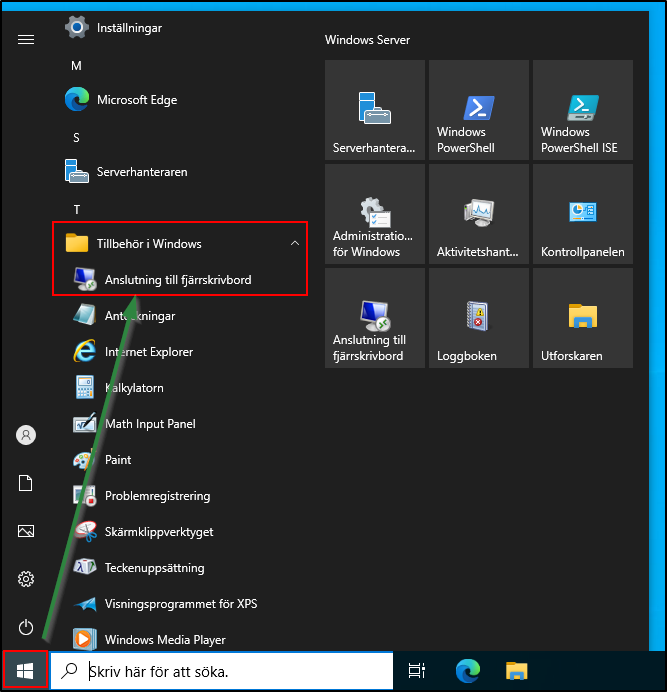This screenshot has width=667, height=692.
Task: Launch Microsoft Edge from the app list
Action: pyautogui.click(x=179, y=100)
